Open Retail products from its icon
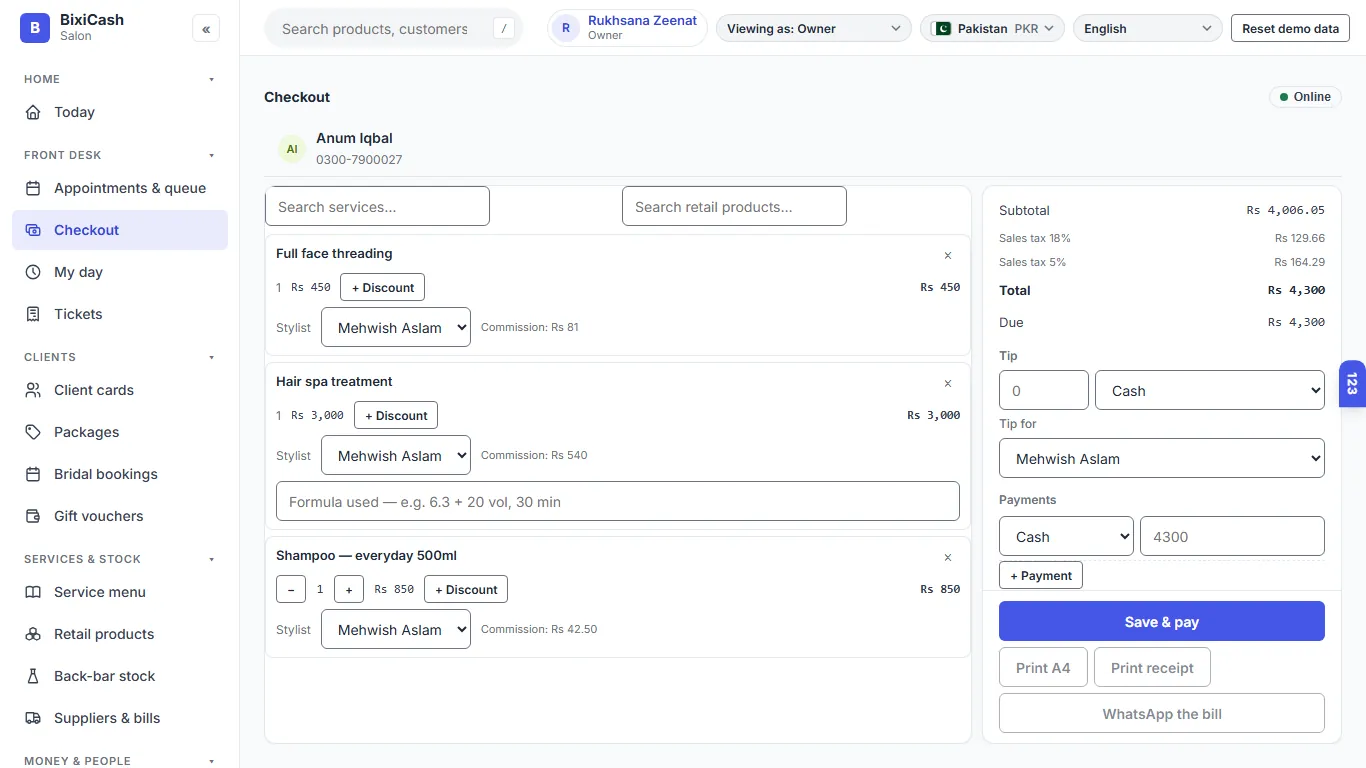 pyautogui.click(x=34, y=634)
